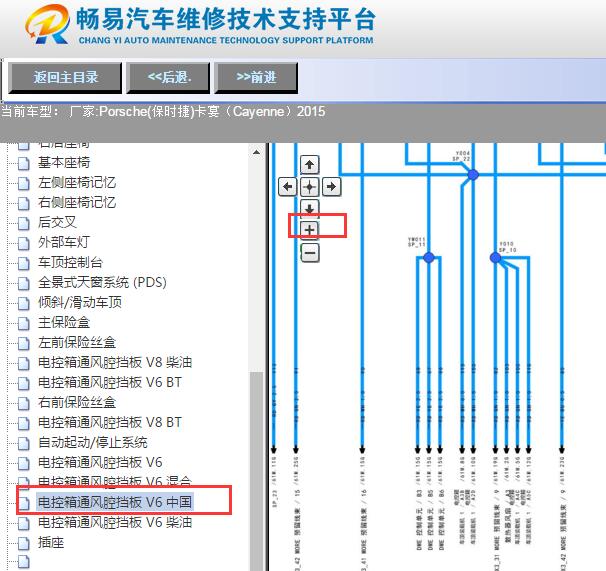606x571 pixels.
Task: Click the document icon beside 后交叉
Action: point(24,223)
